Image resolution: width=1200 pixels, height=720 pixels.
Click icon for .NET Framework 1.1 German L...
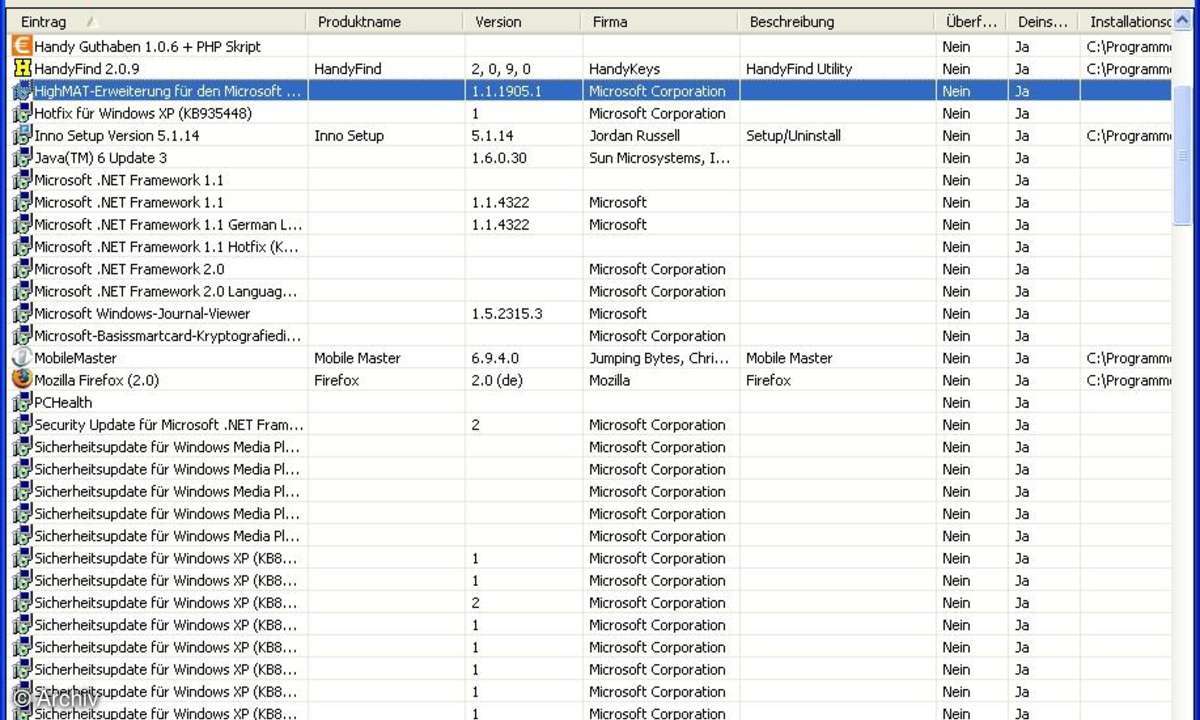(21, 224)
